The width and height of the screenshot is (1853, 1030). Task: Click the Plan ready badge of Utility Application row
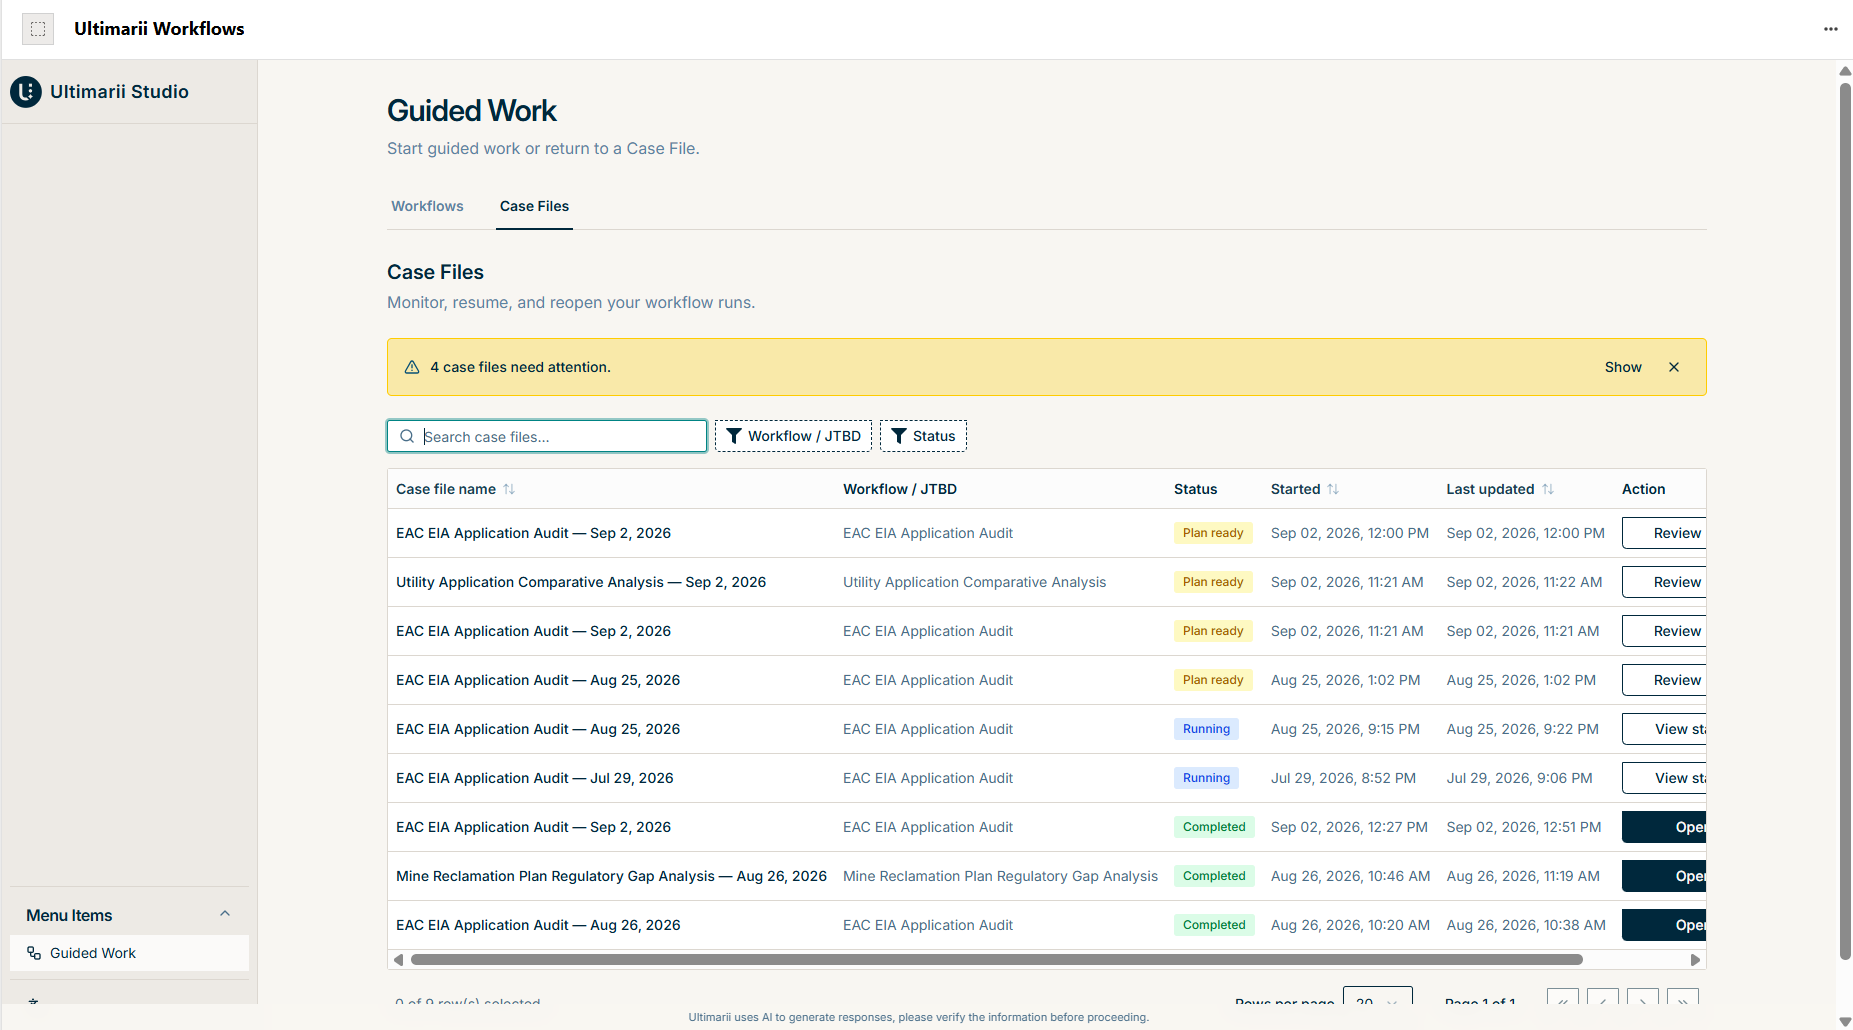click(x=1213, y=582)
